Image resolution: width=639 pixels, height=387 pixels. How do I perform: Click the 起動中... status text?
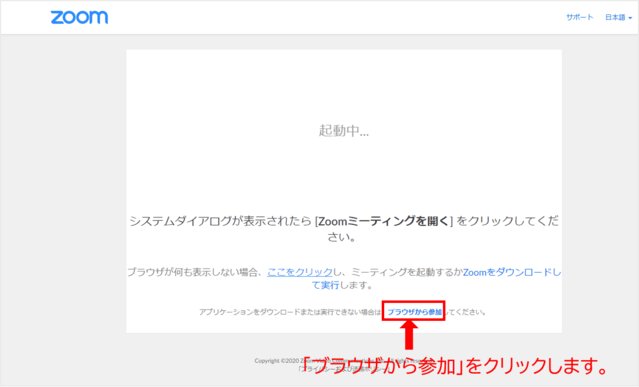tap(344, 131)
